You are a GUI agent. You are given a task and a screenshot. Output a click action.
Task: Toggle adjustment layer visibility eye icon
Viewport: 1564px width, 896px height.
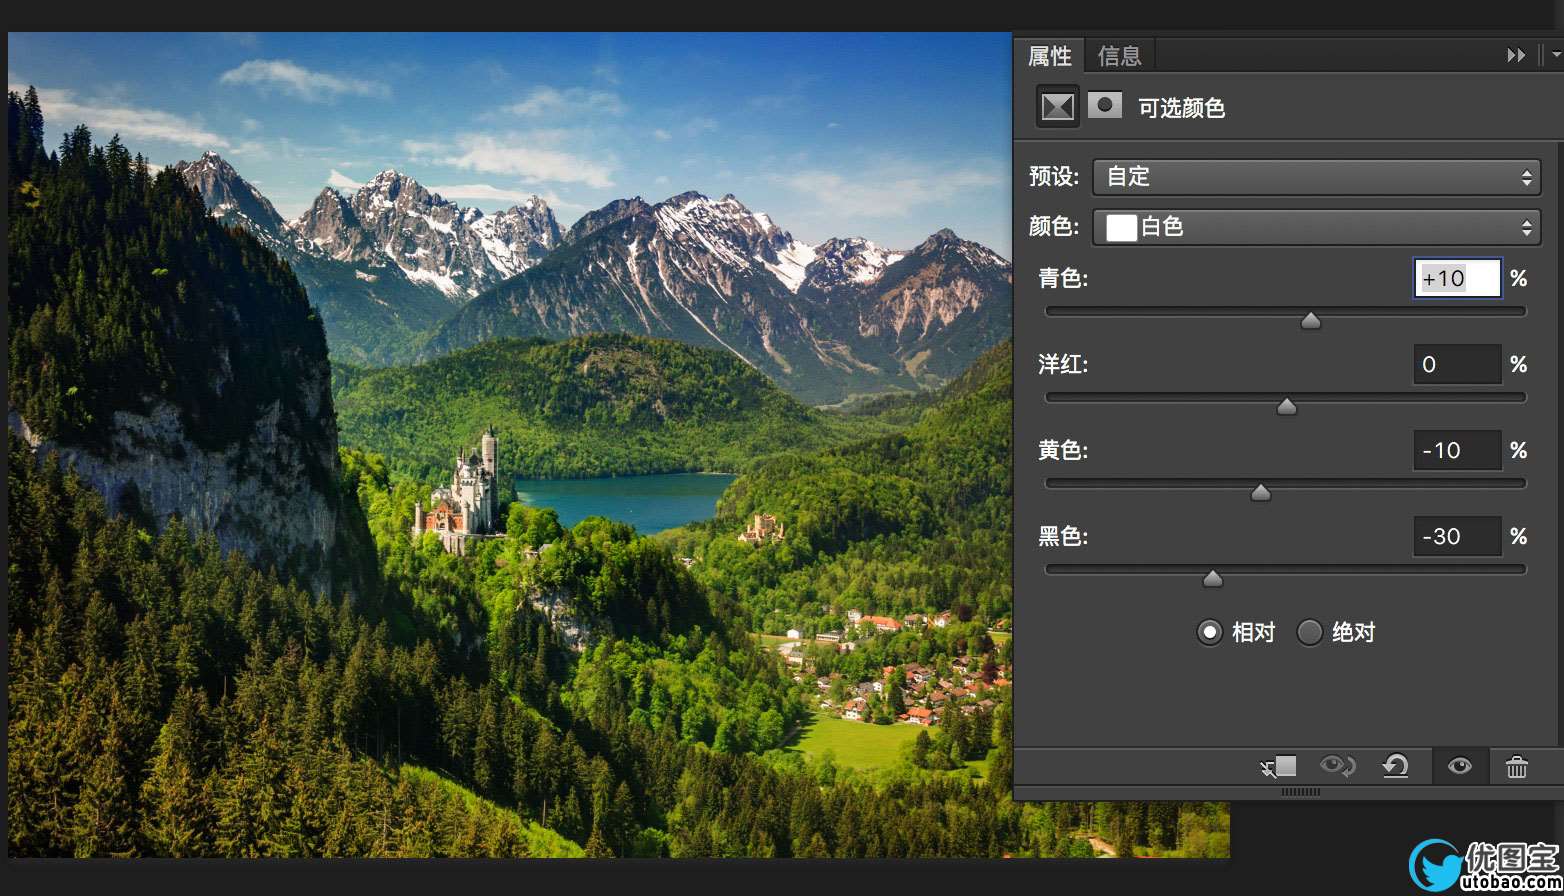pos(1459,767)
